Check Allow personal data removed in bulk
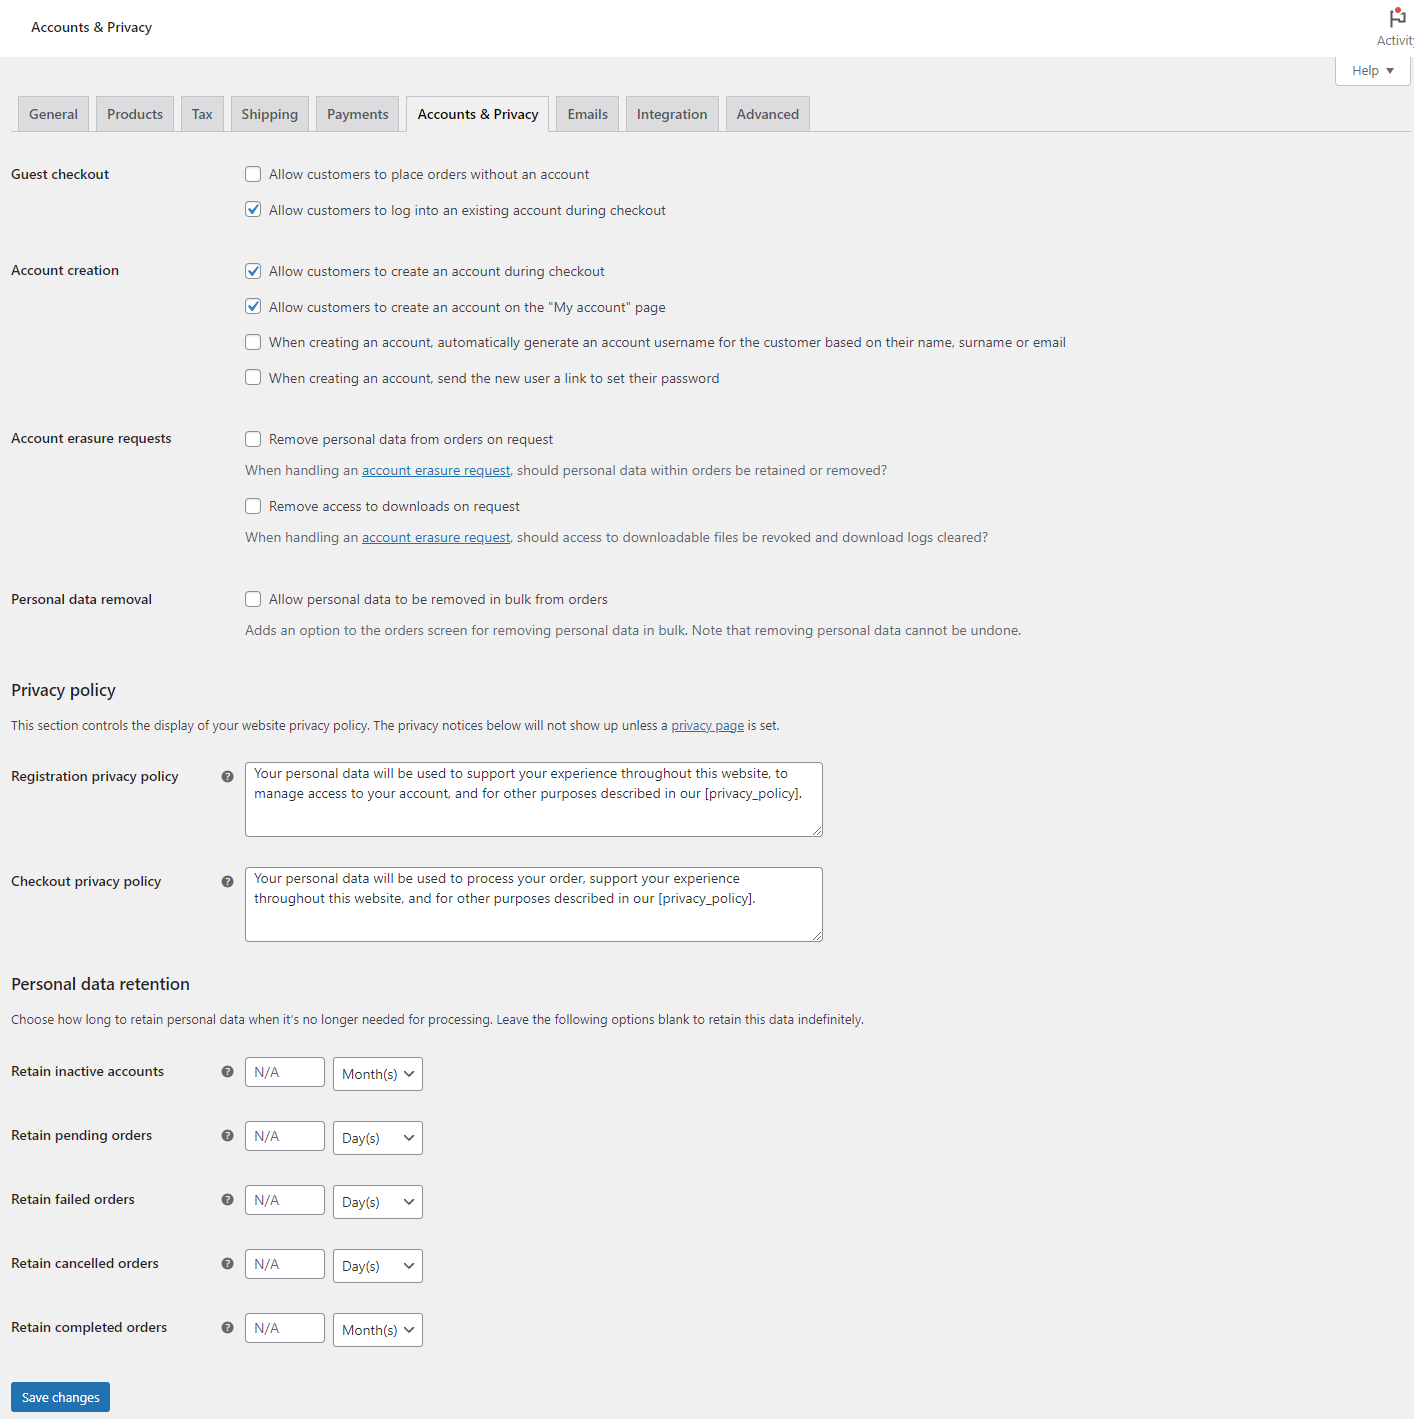The image size is (1414, 1419). tap(253, 599)
